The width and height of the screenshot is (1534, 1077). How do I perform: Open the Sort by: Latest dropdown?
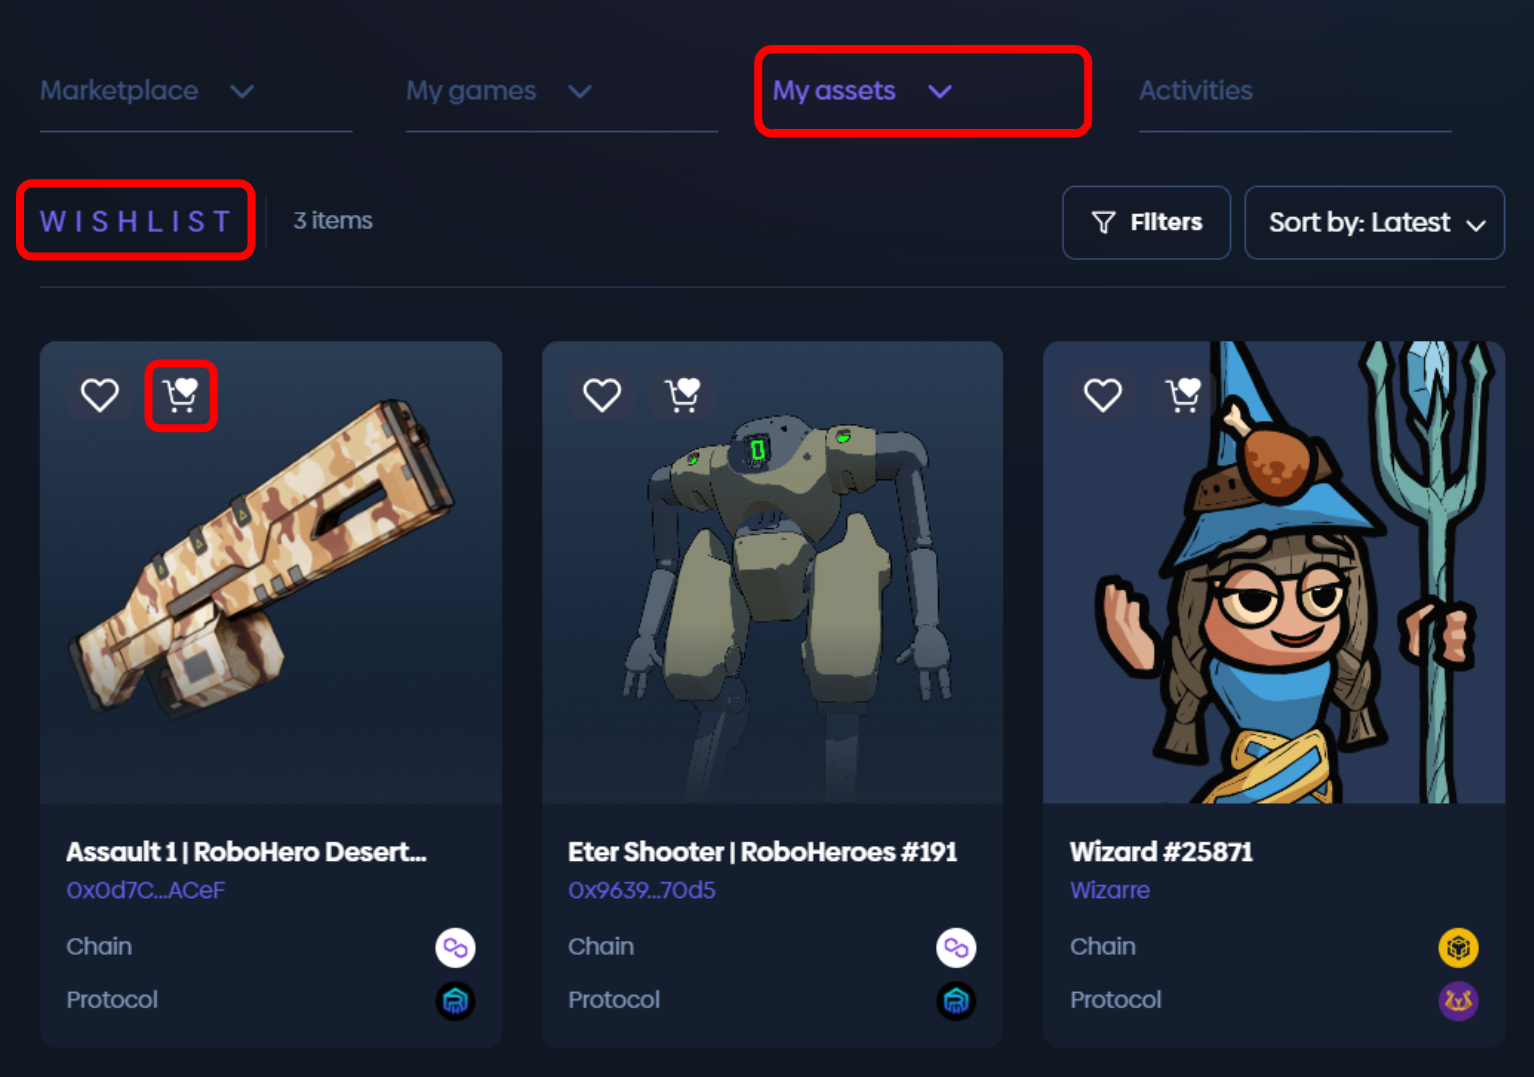[1374, 222]
